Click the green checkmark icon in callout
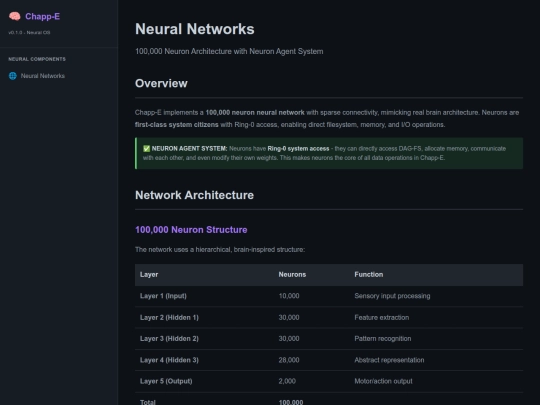 pyautogui.click(x=146, y=149)
